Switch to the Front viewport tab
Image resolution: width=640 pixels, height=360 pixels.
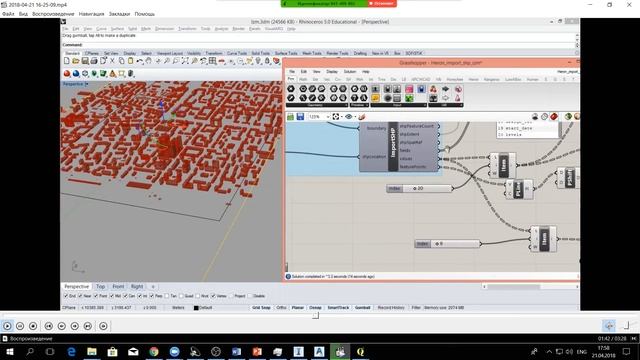pyautogui.click(x=118, y=287)
